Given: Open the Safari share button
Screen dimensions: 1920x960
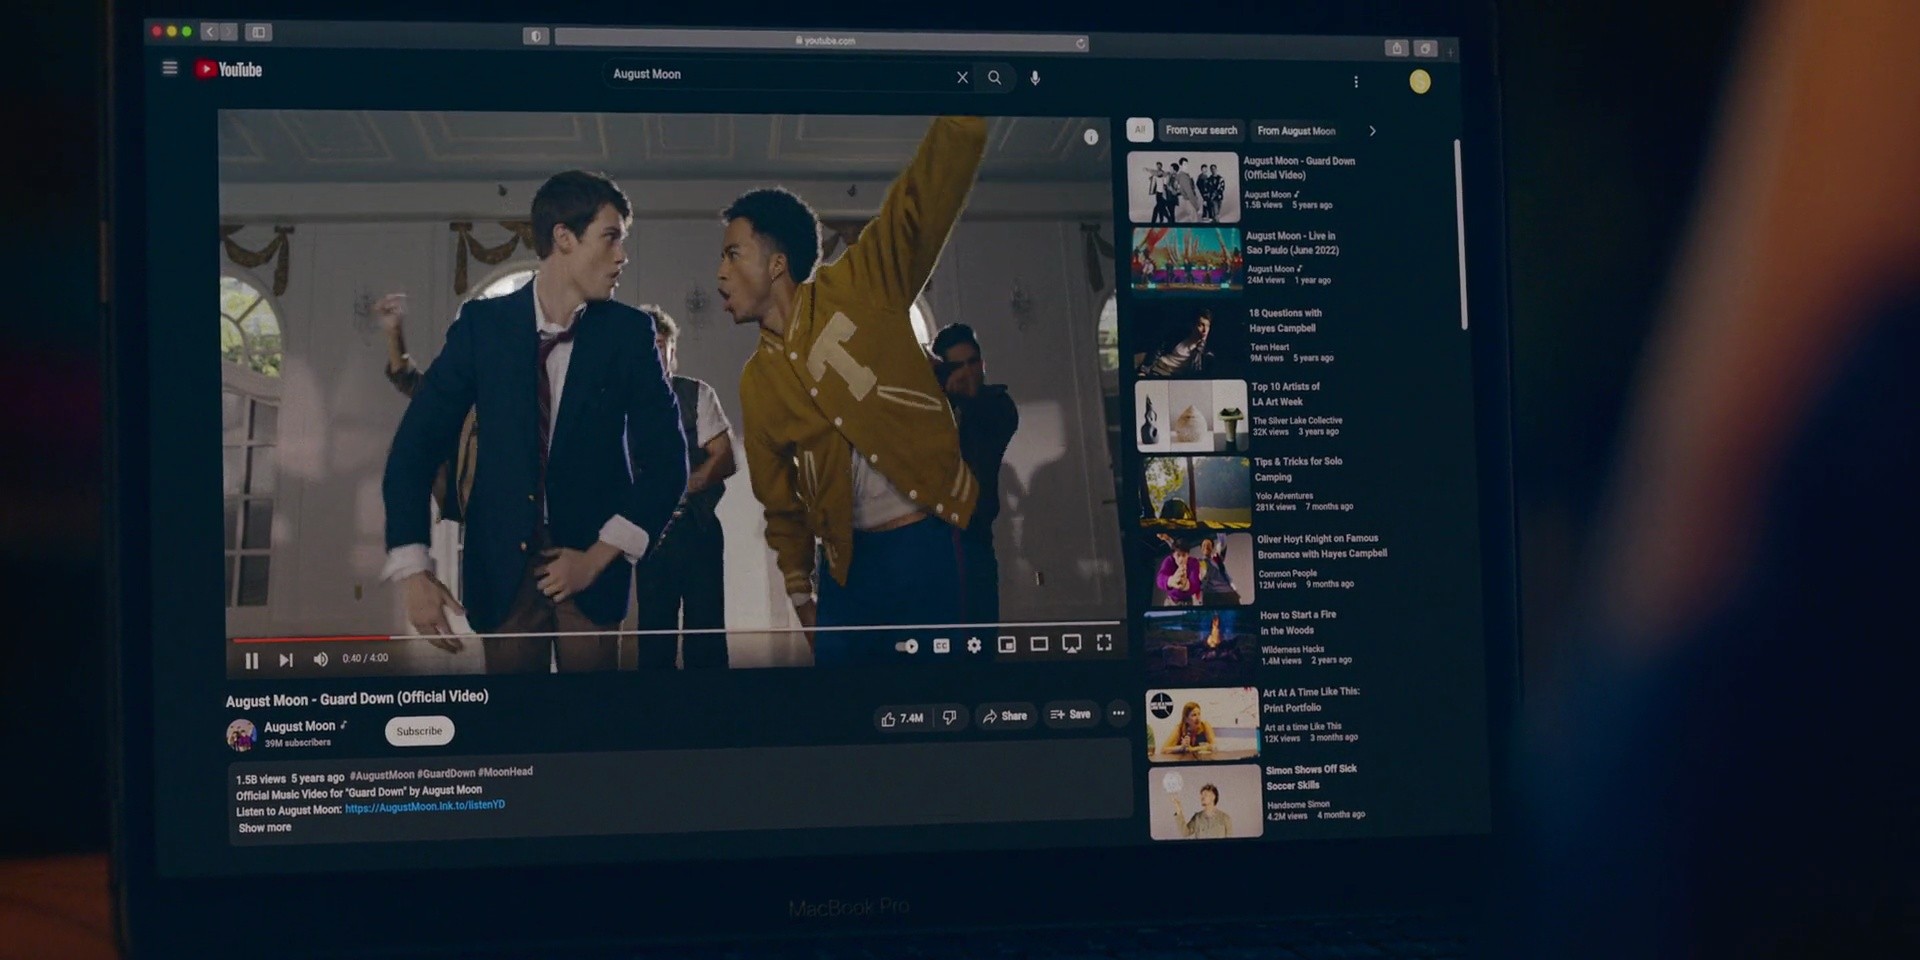Looking at the screenshot, I should tap(1397, 48).
